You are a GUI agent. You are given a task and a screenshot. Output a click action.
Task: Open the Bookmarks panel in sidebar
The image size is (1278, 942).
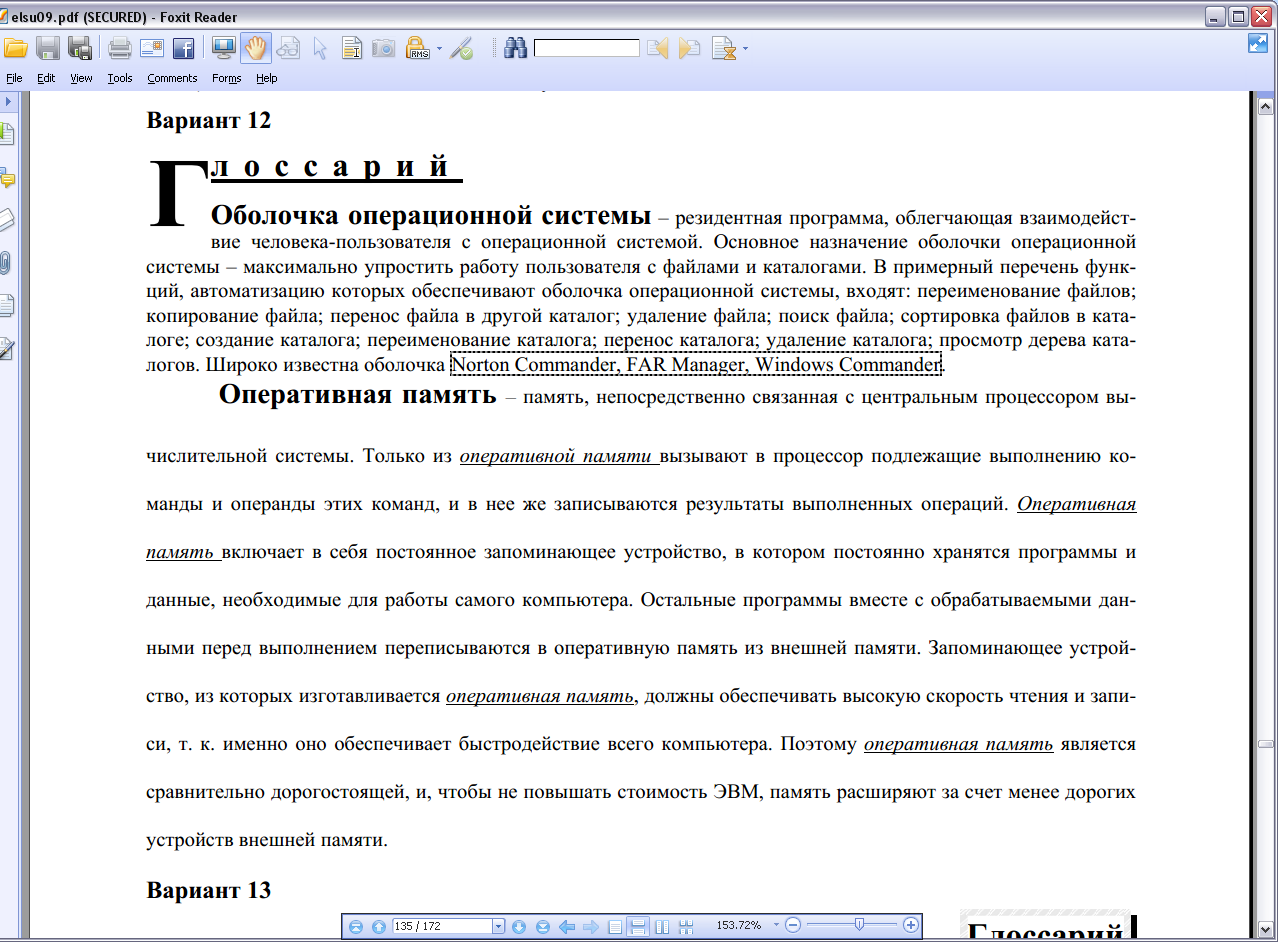[7, 132]
